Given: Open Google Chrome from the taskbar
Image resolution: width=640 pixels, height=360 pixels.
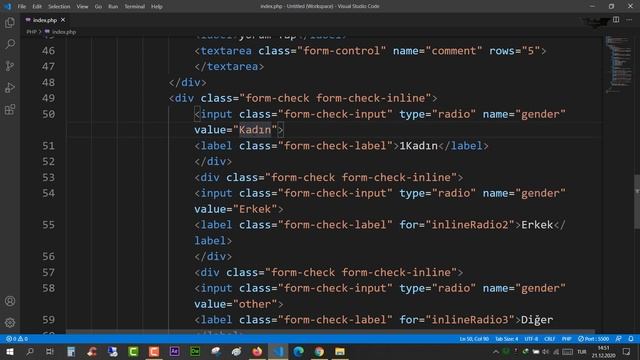Looking at the screenshot, I should tap(319, 351).
